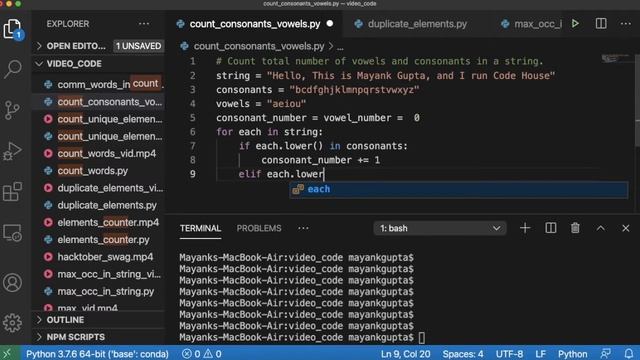Change indentation via Spaces: 4
This screenshot has height=360, width=640.
[463, 353]
